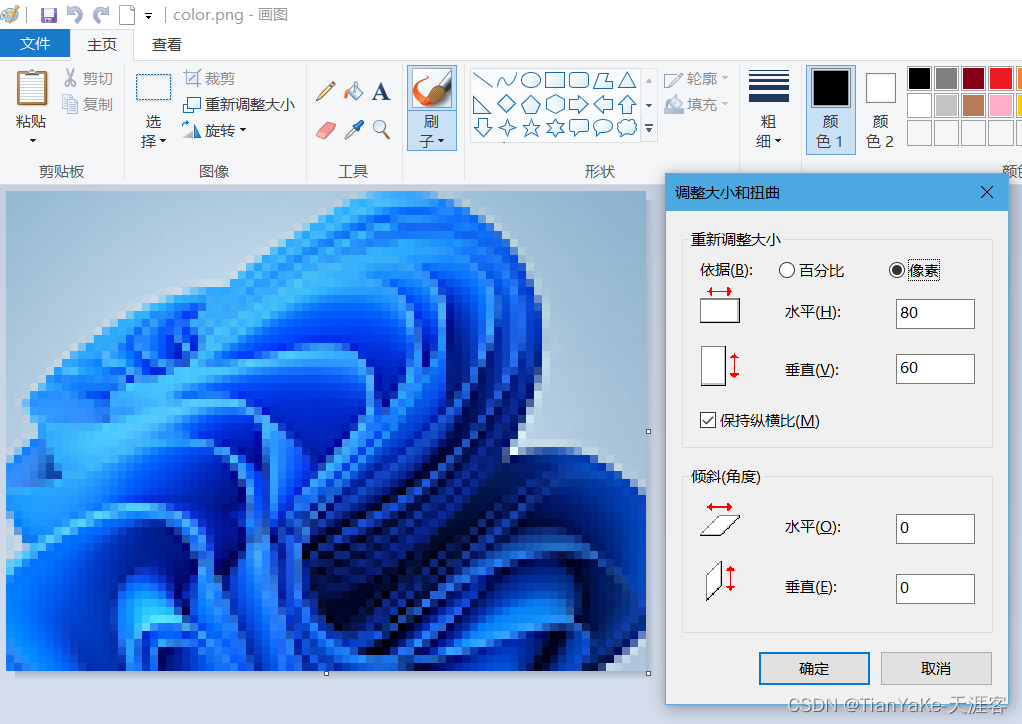Click the Paint app icon in title bar

click(x=10, y=14)
